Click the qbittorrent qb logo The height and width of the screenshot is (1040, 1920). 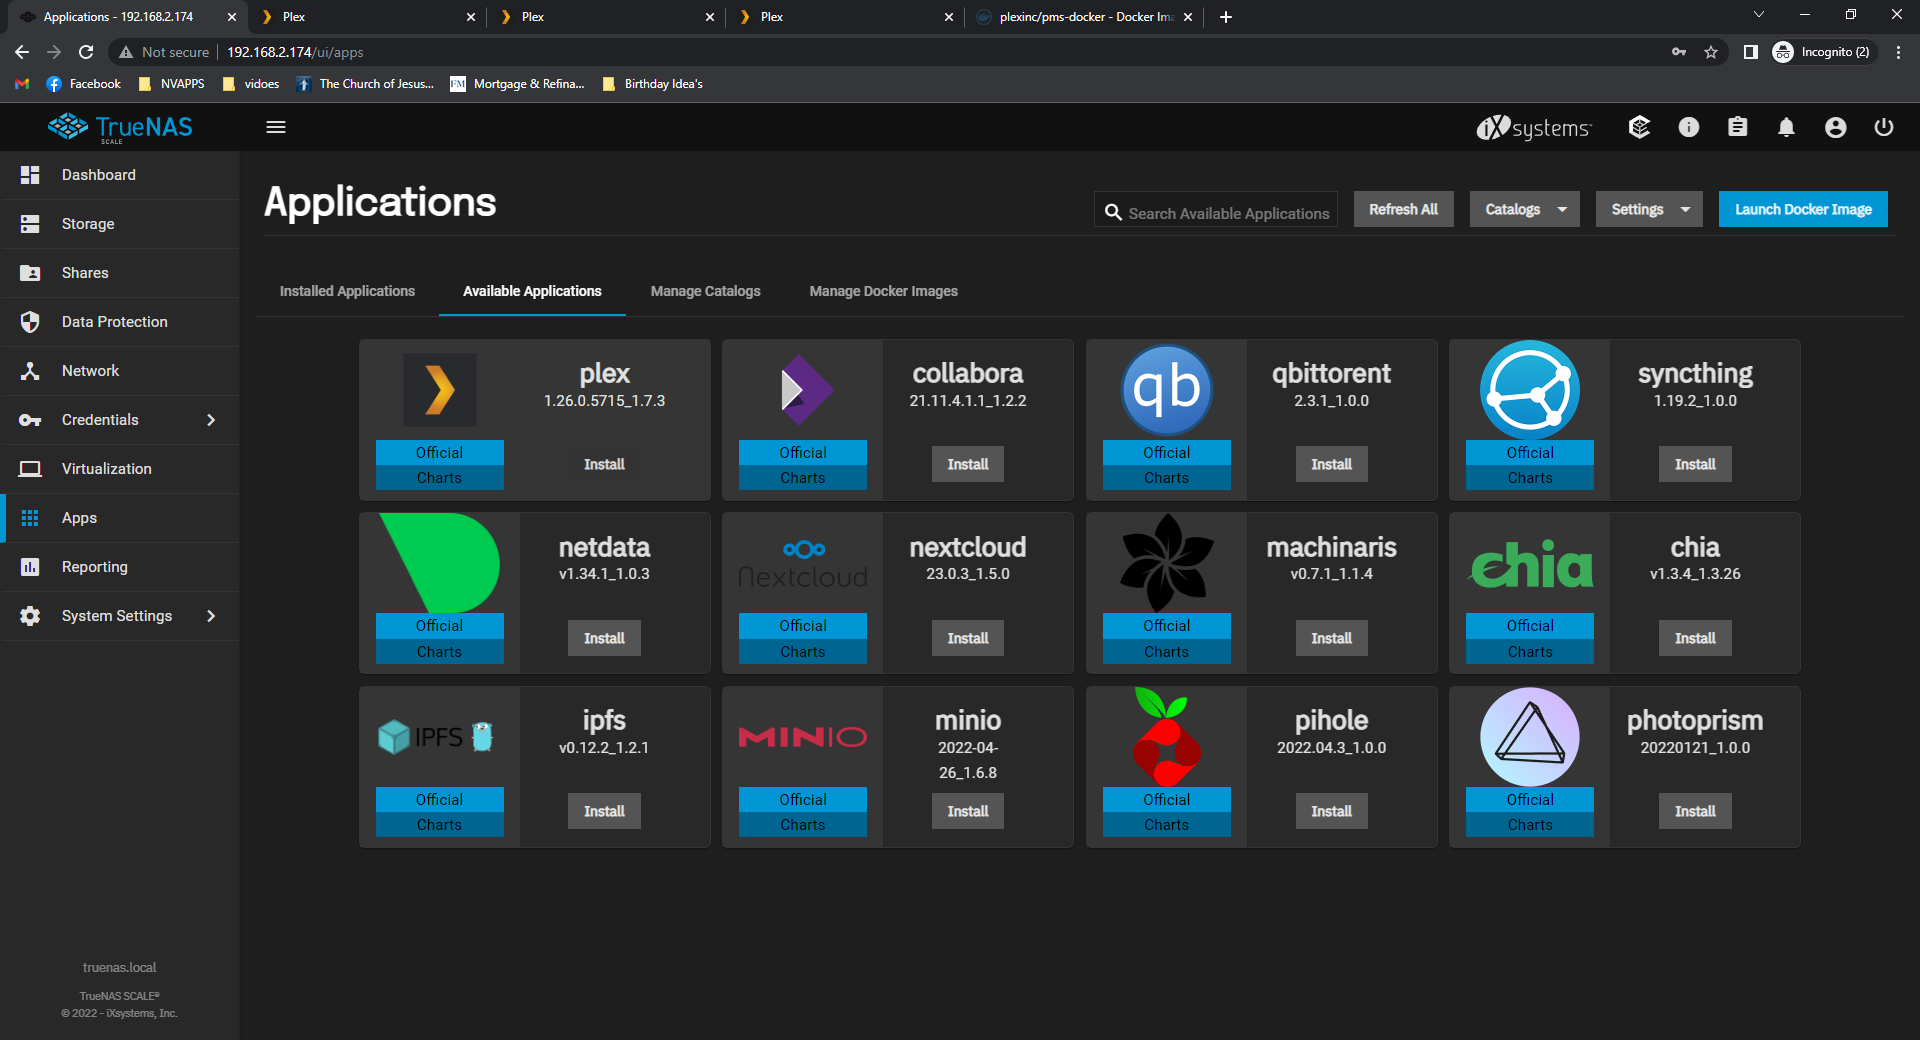tap(1166, 390)
